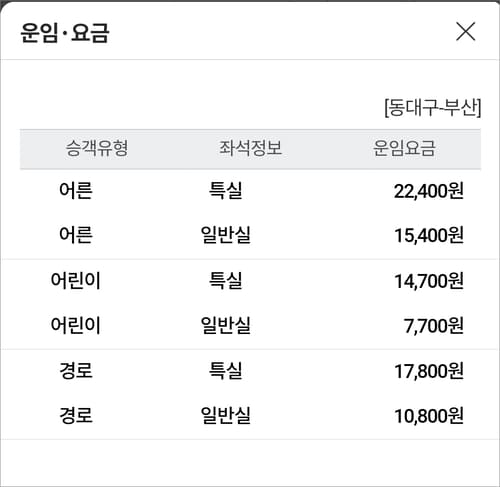Click the [동대구-부산] route label
This screenshot has height=487, width=500.
pos(433,107)
